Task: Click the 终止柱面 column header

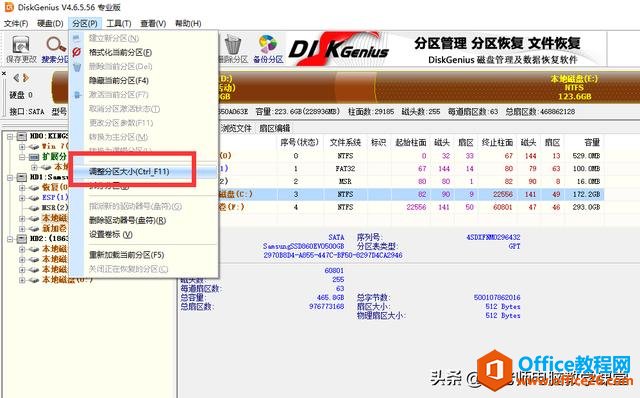Action: [x=497, y=142]
